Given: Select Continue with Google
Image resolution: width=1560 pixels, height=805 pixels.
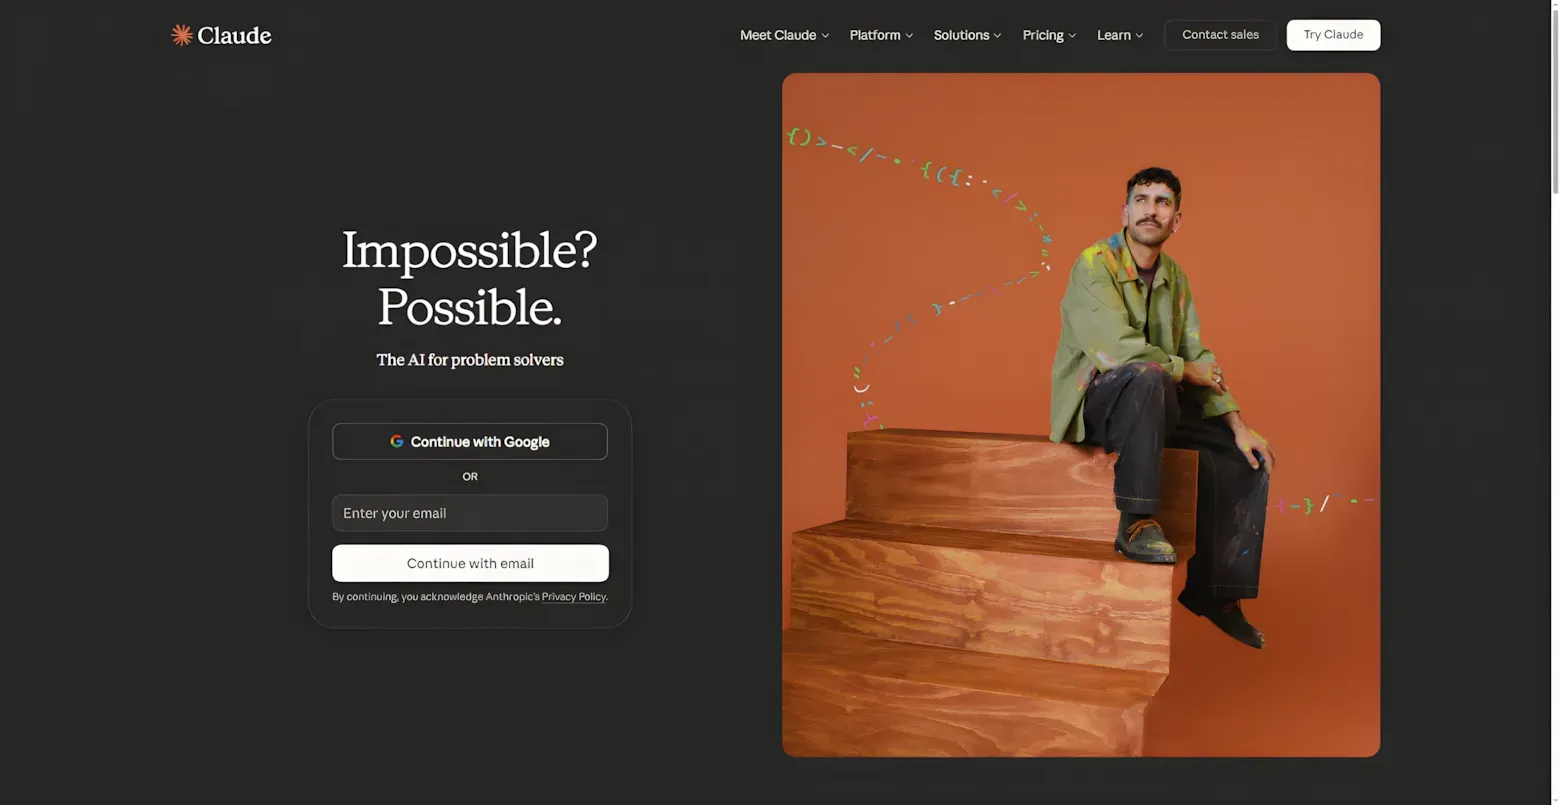Looking at the screenshot, I should click(x=470, y=441).
